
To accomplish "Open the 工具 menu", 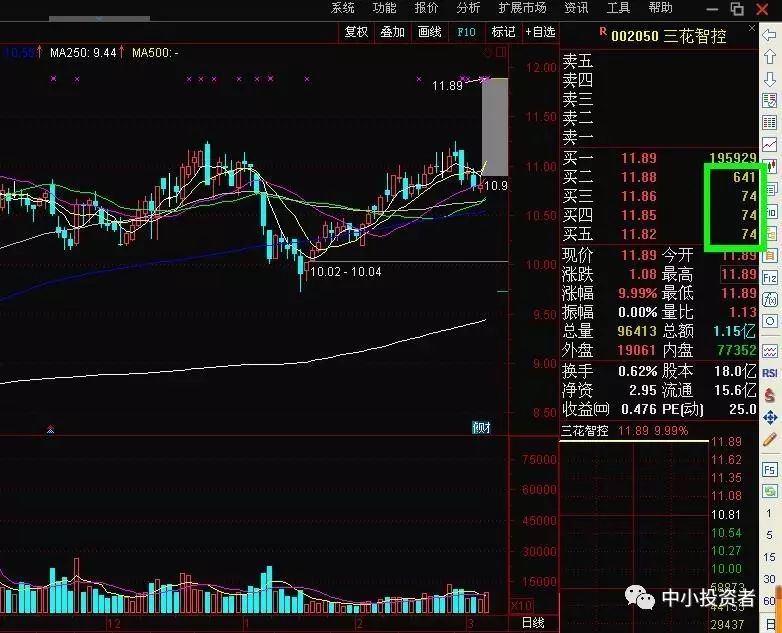I will [x=618, y=8].
